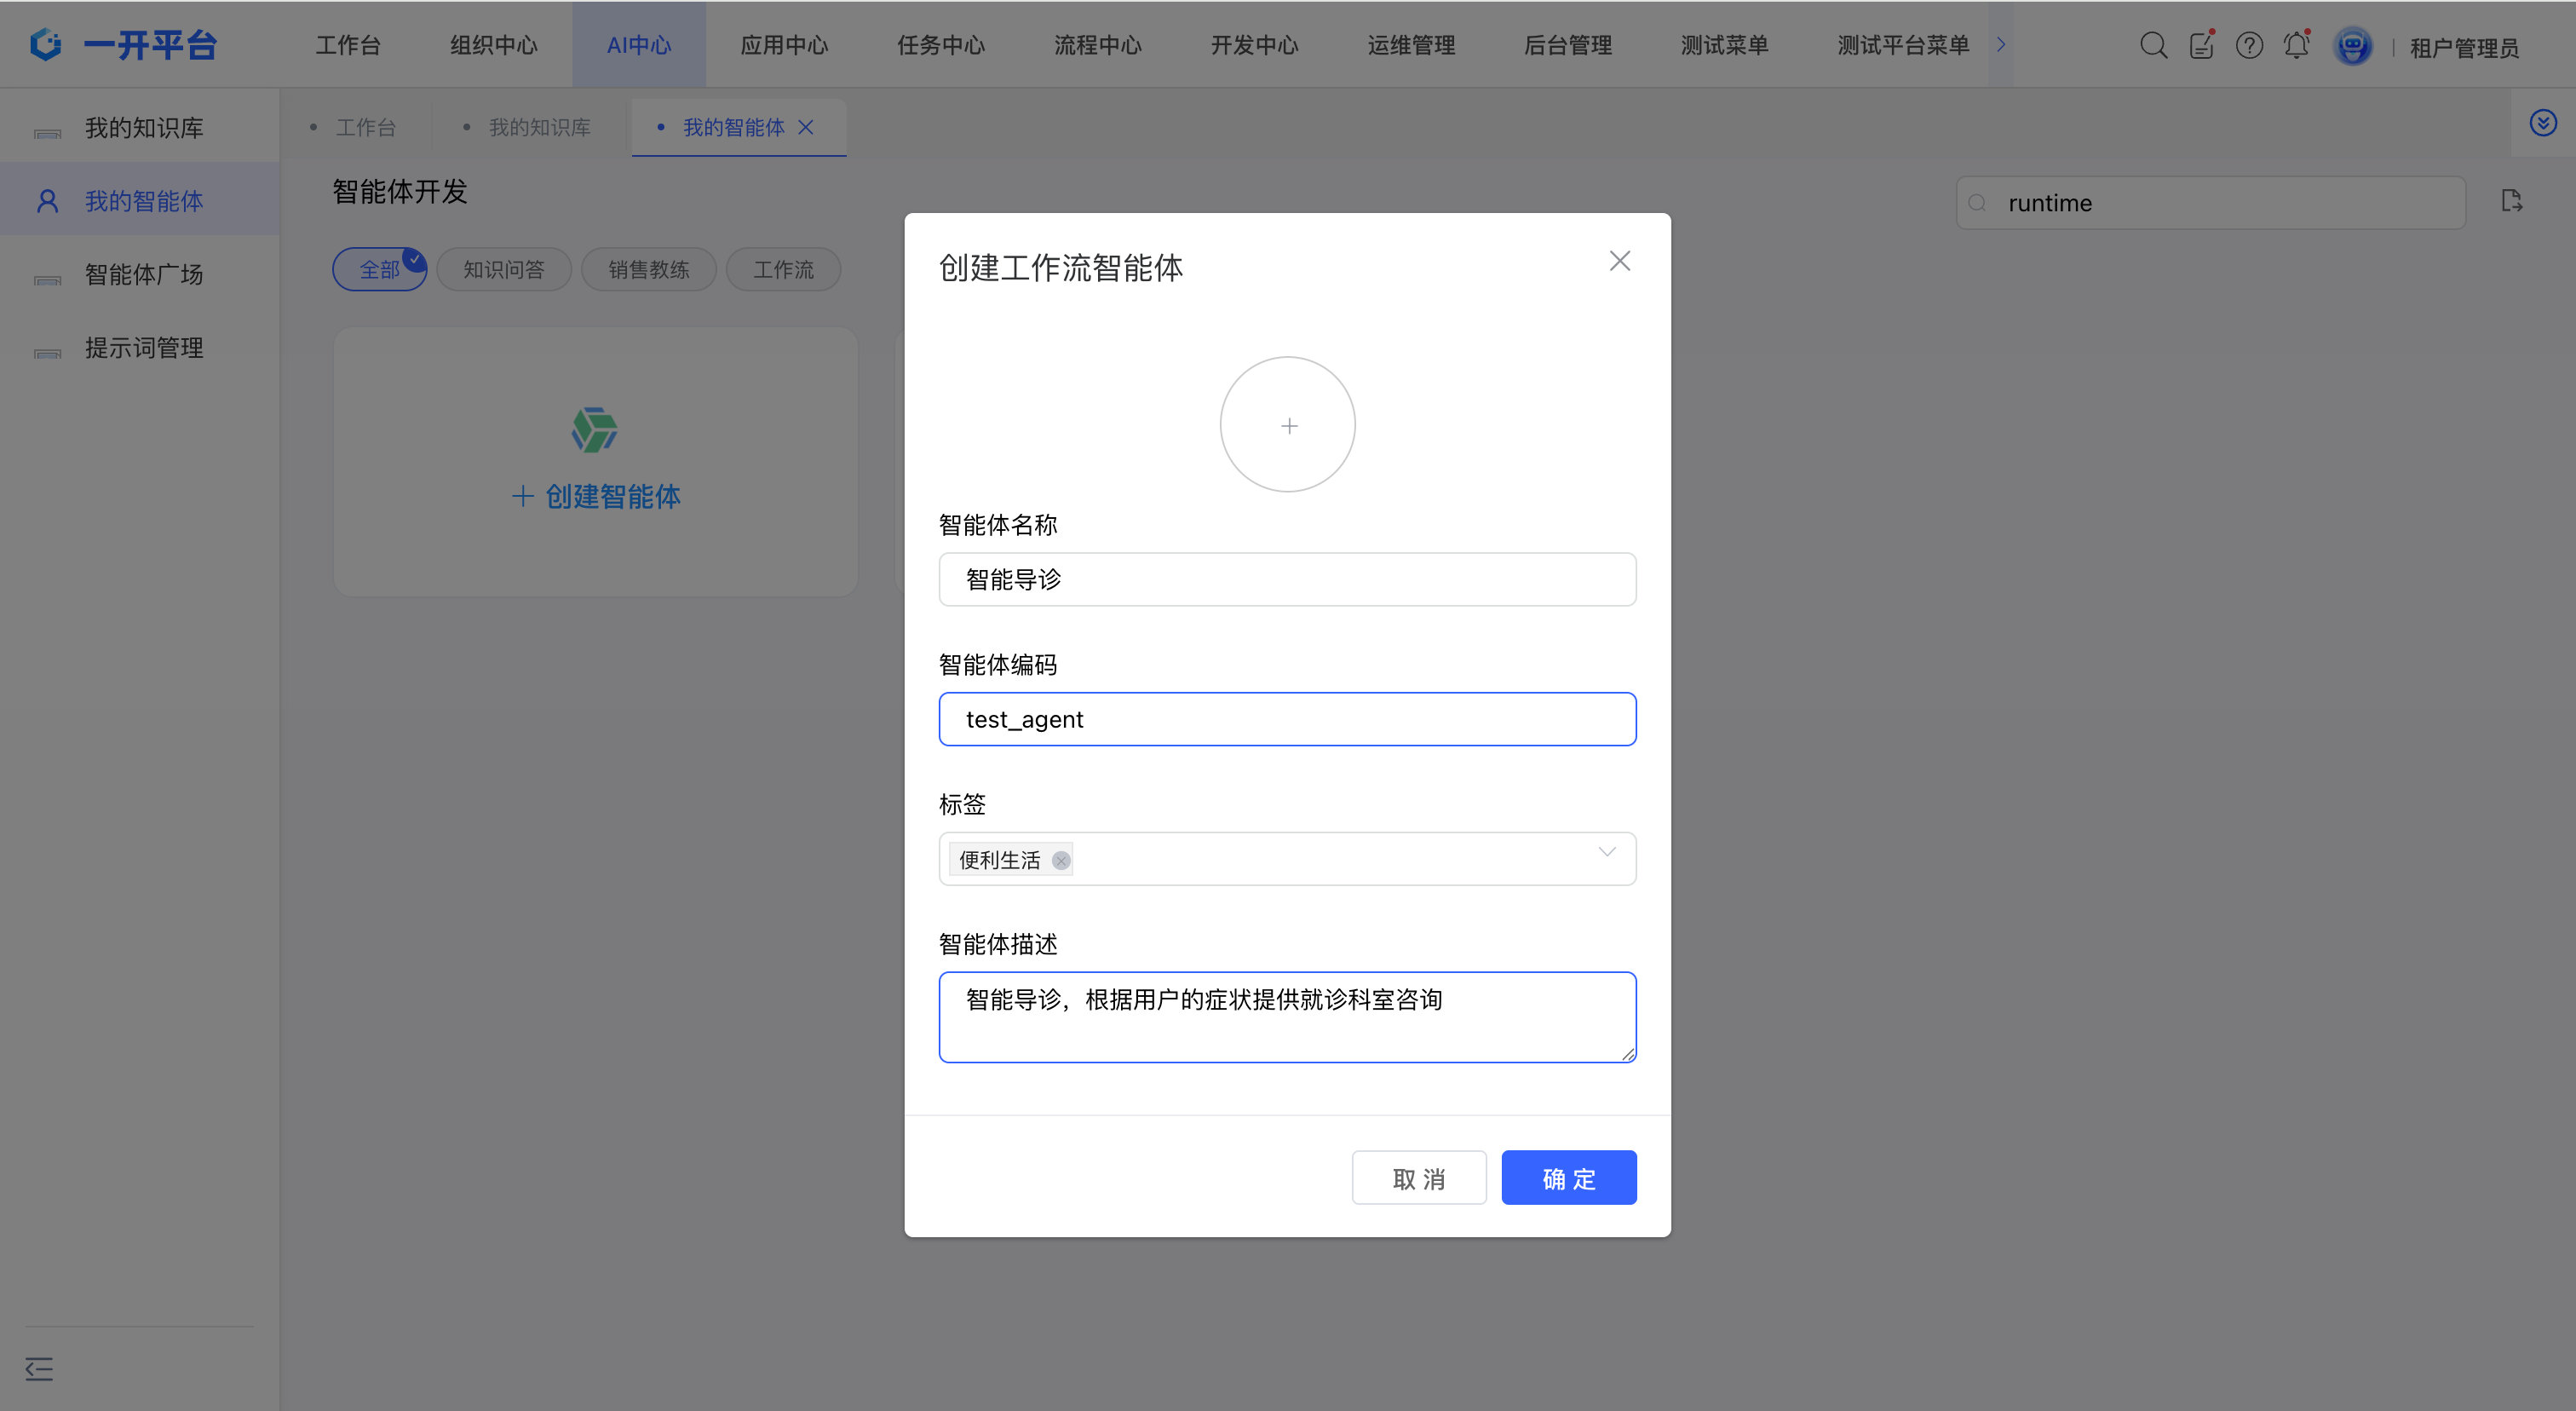
Task: Expand the 标签 dropdown arrow
Action: [x=1606, y=852]
